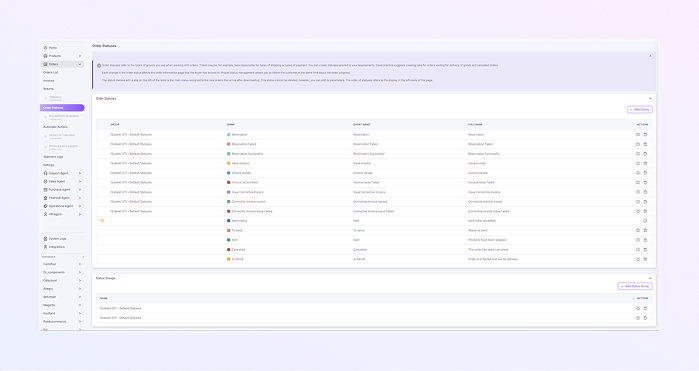Expand the Products sidebar menu
Screen dimensions: 699x371
[80, 56]
